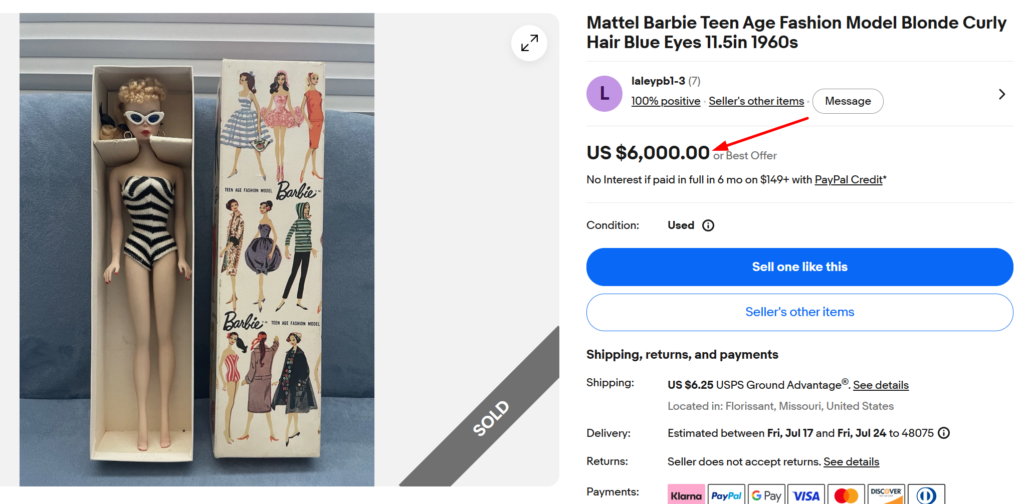Open the delivery estimate info icon
This screenshot has height=504, width=1024.
coord(944,433)
